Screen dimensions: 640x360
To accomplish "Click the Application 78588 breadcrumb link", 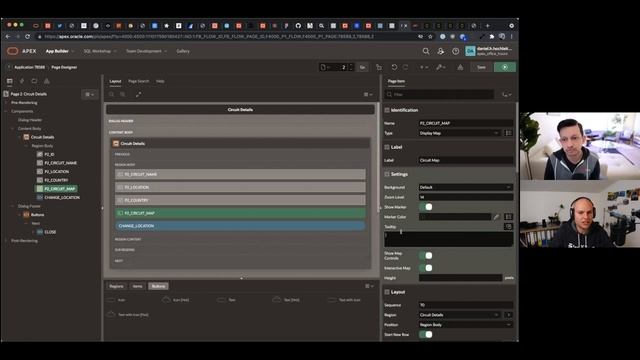I will (29, 67).
